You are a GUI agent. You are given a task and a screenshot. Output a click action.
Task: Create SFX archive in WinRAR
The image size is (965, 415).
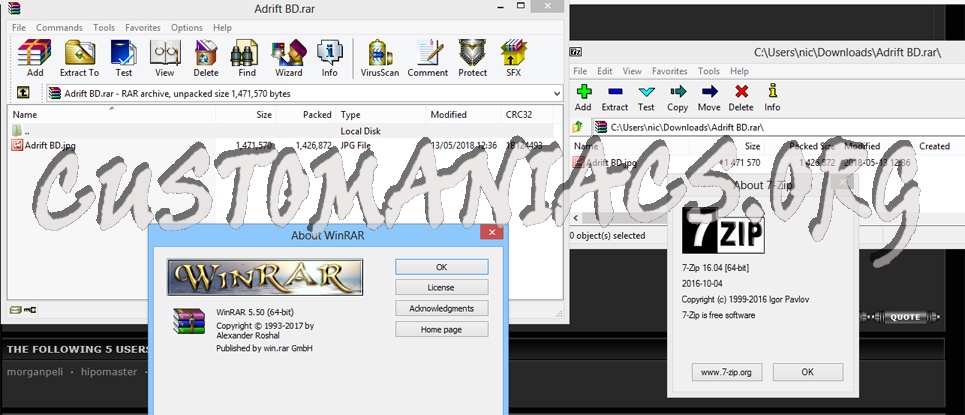coord(513,58)
